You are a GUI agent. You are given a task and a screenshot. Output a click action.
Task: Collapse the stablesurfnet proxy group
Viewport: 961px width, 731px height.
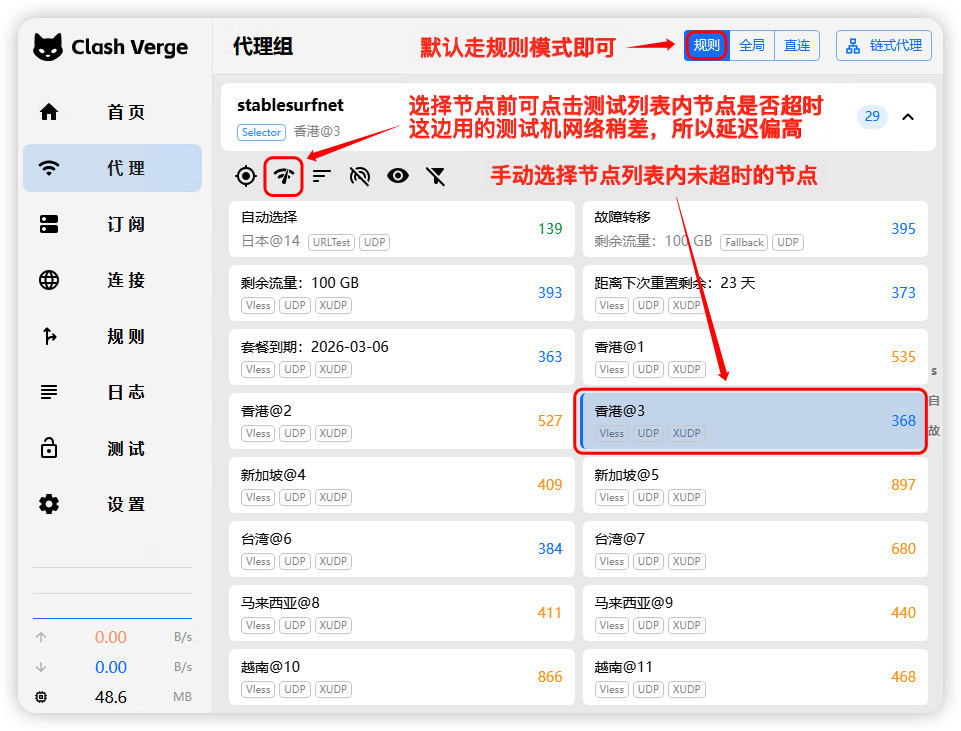[x=908, y=117]
